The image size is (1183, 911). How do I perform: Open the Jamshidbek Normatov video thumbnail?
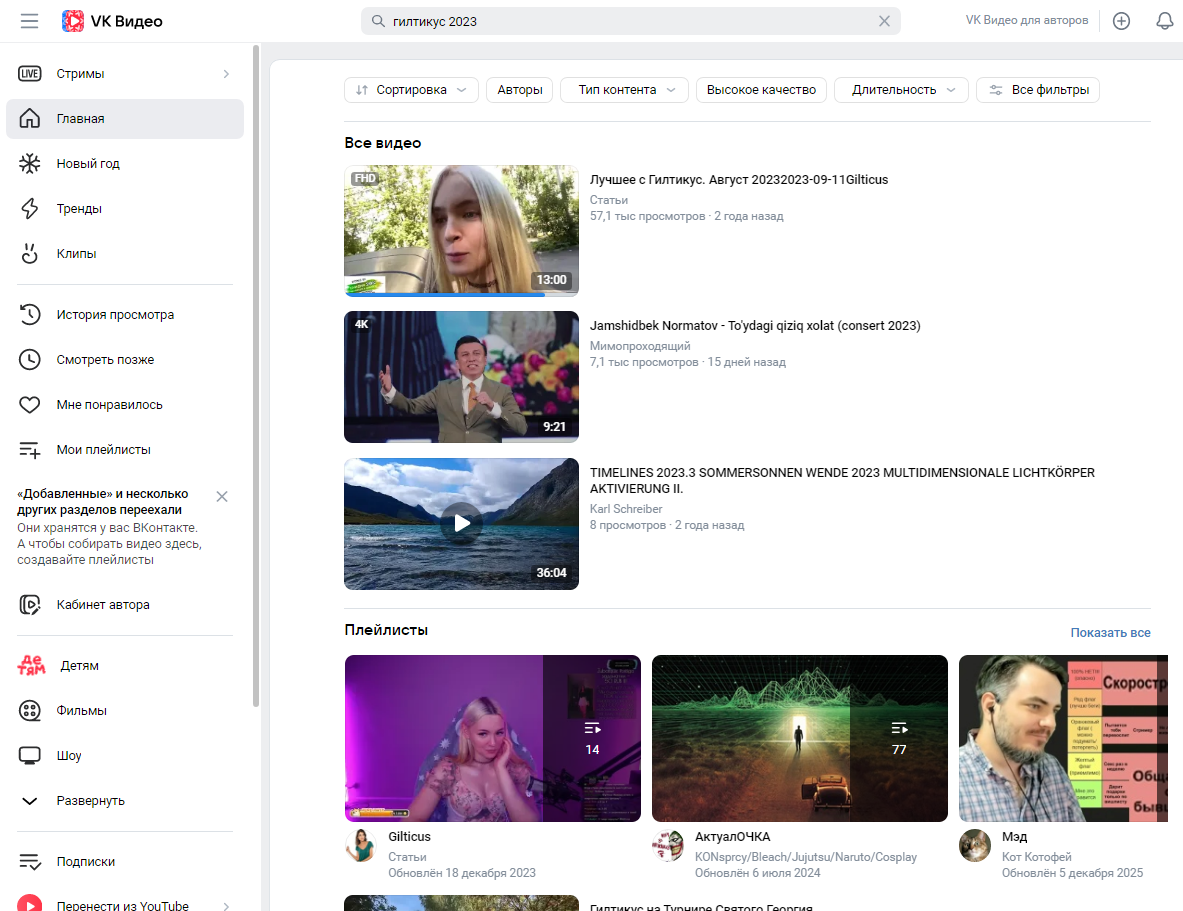pos(461,377)
